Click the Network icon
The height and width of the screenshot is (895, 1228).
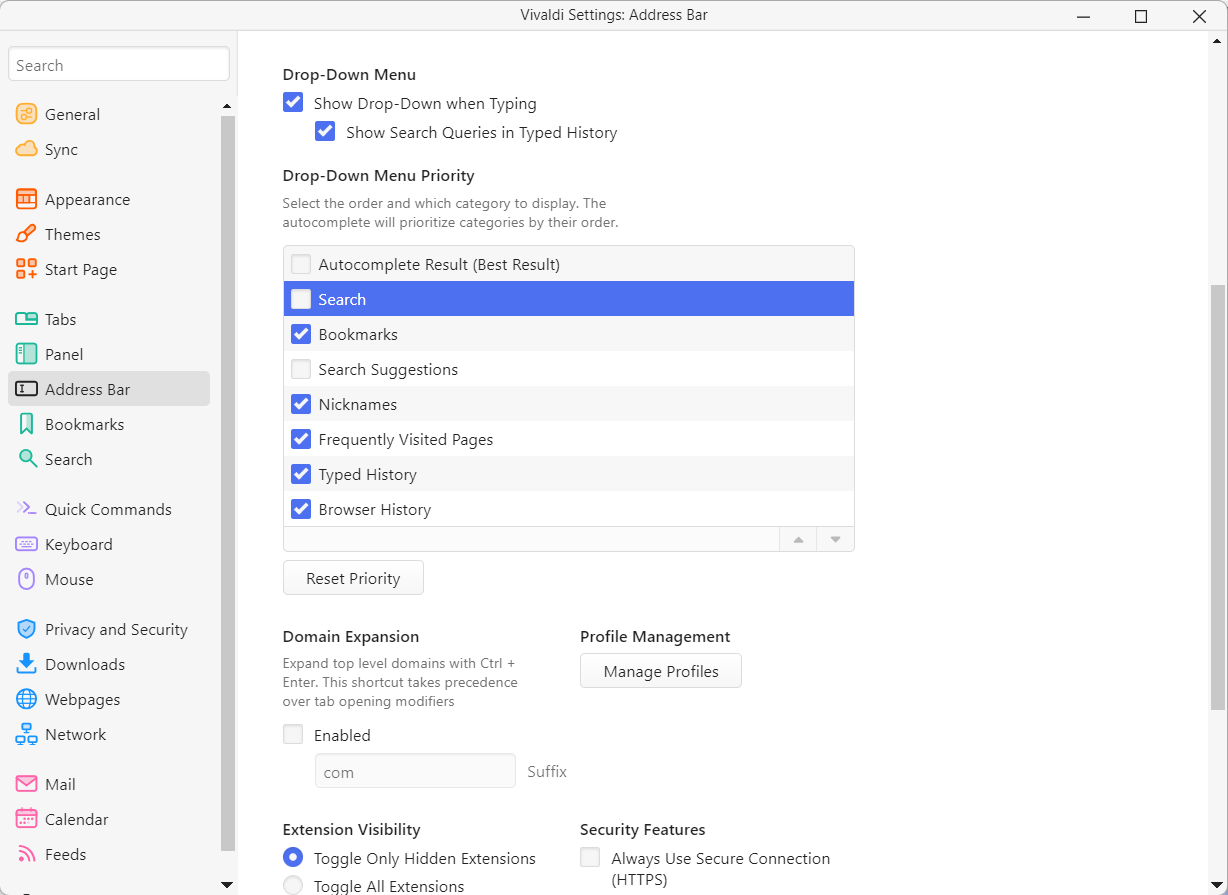pyautogui.click(x=27, y=734)
